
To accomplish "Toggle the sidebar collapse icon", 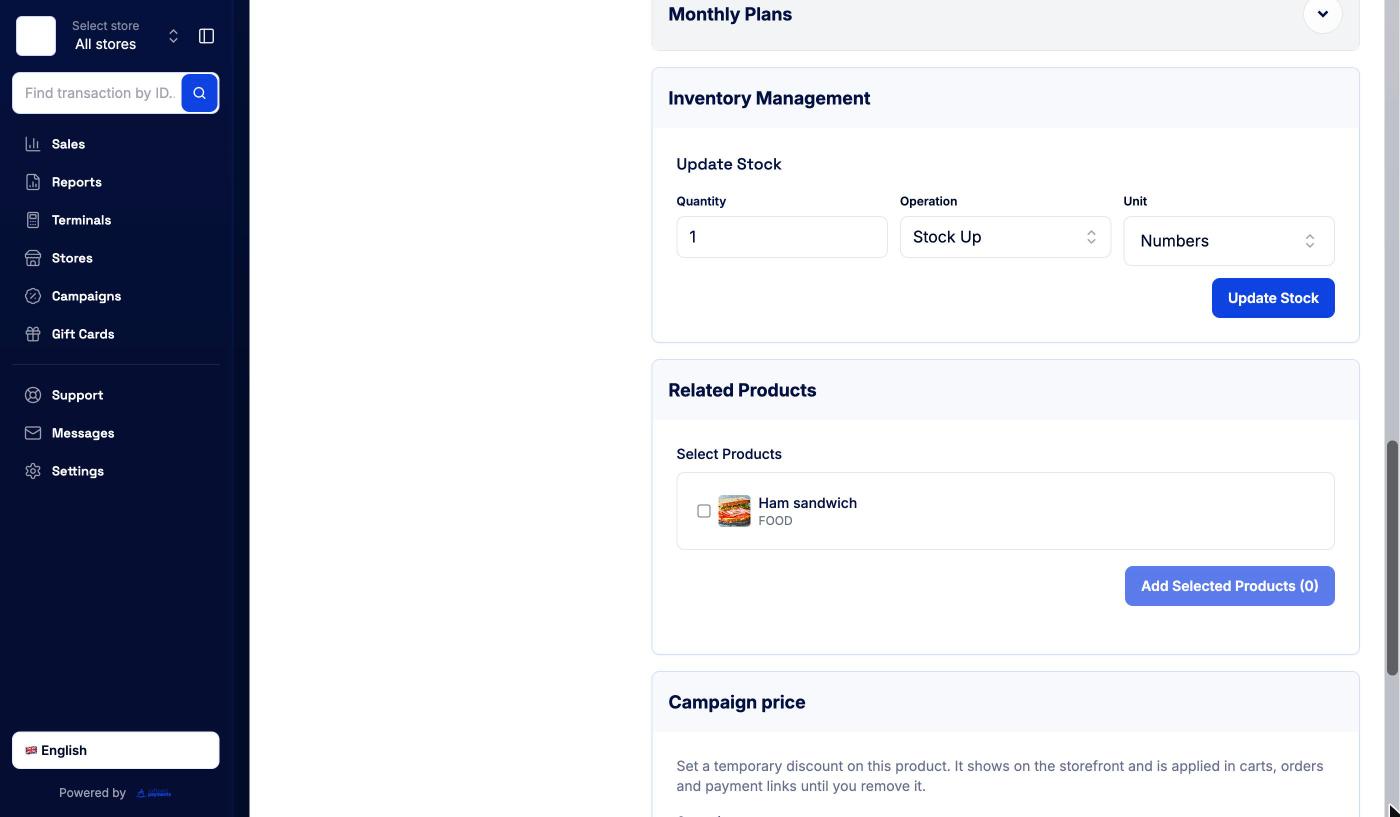I will tap(207, 36).
